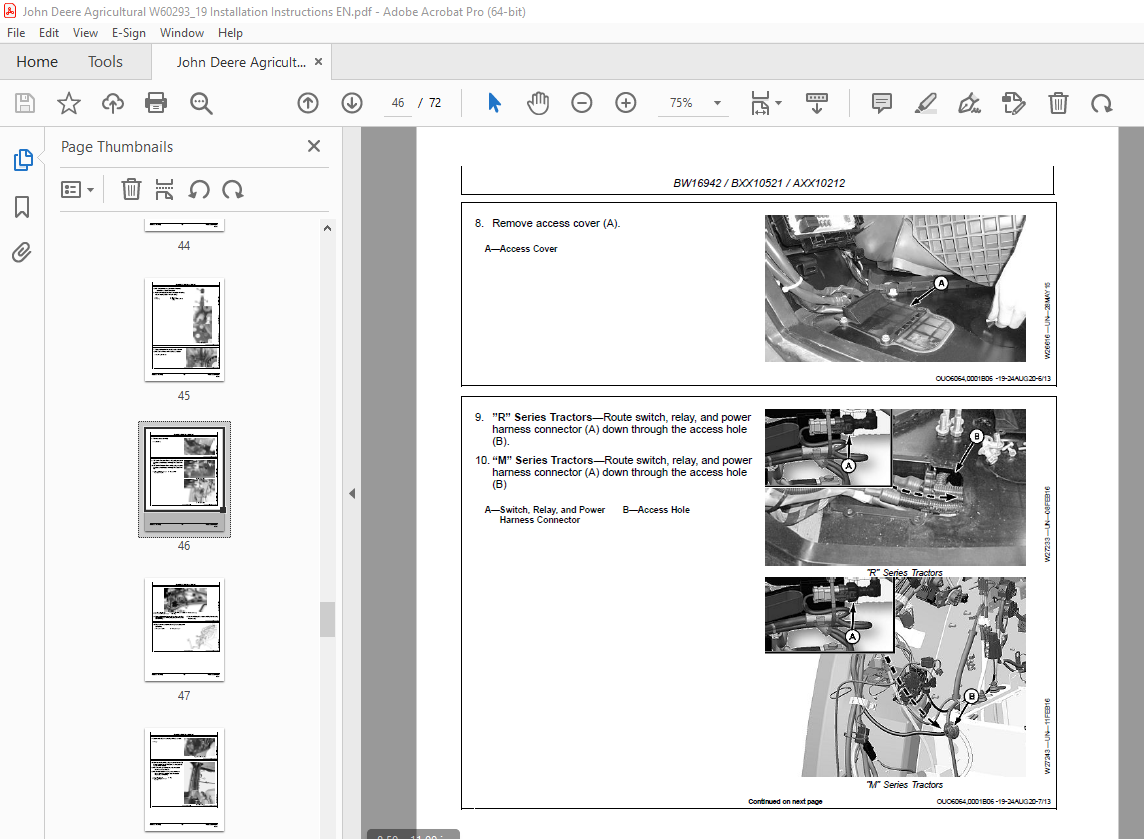Rotate thumbnails counterclockwise
1144x839 pixels.
pyautogui.click(x=198, y=190)
